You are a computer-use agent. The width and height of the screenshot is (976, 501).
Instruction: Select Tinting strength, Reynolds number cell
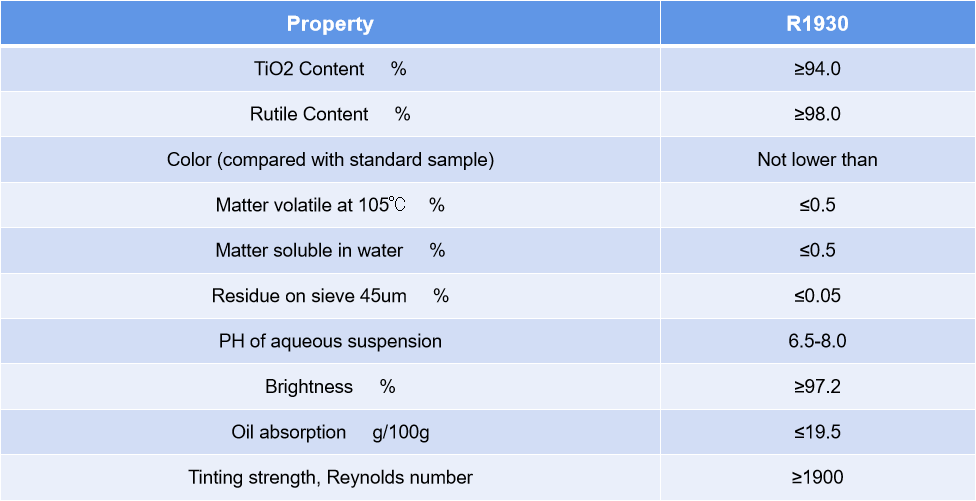(330, 478)
